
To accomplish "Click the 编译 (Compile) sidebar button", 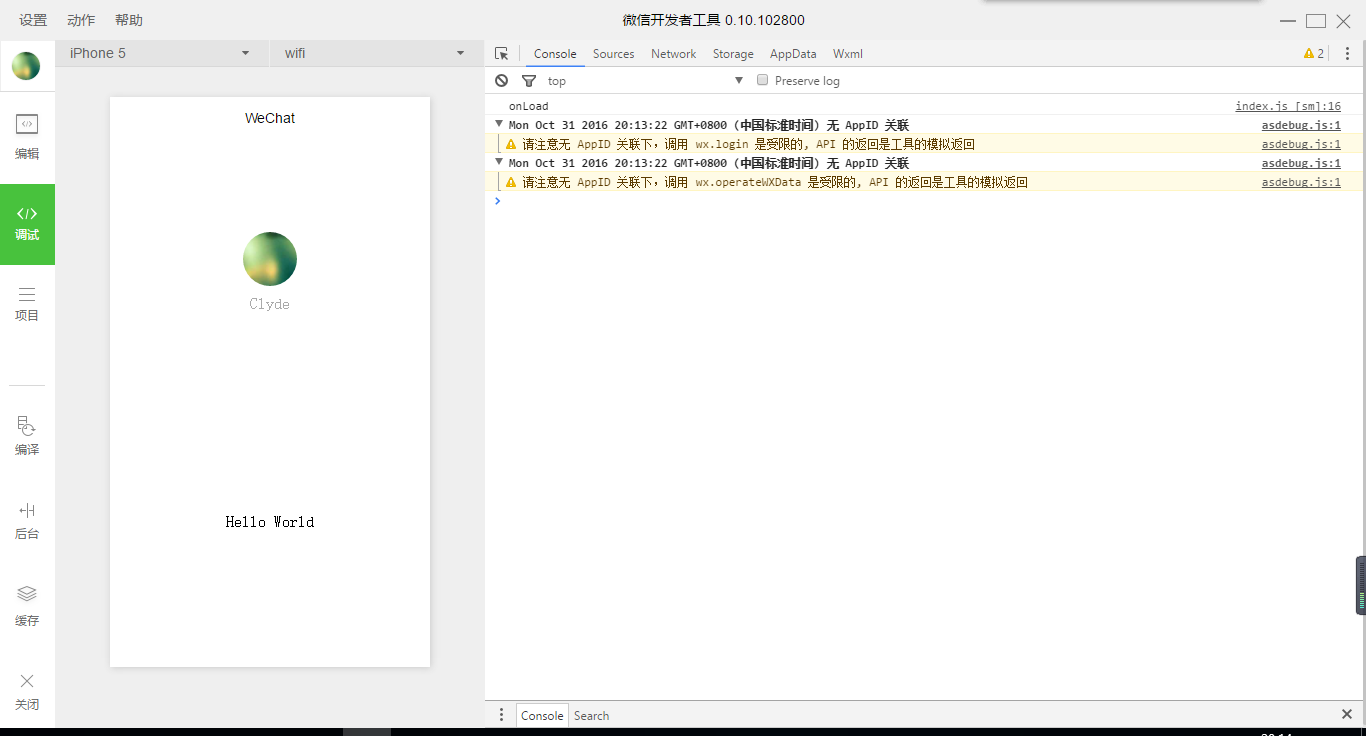I will (x=27, y=436).
